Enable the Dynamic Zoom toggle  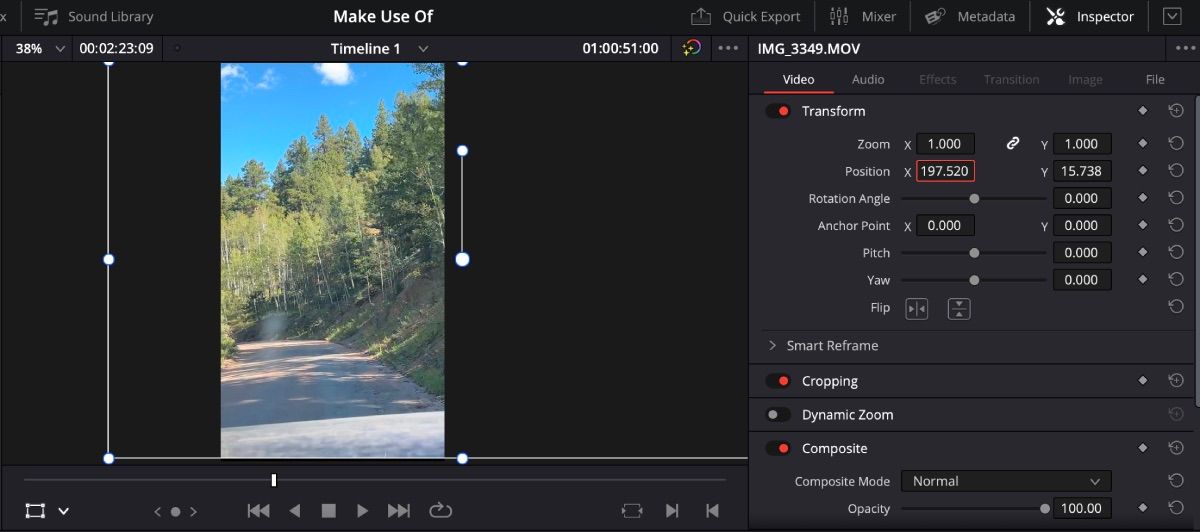click(778, 415)
